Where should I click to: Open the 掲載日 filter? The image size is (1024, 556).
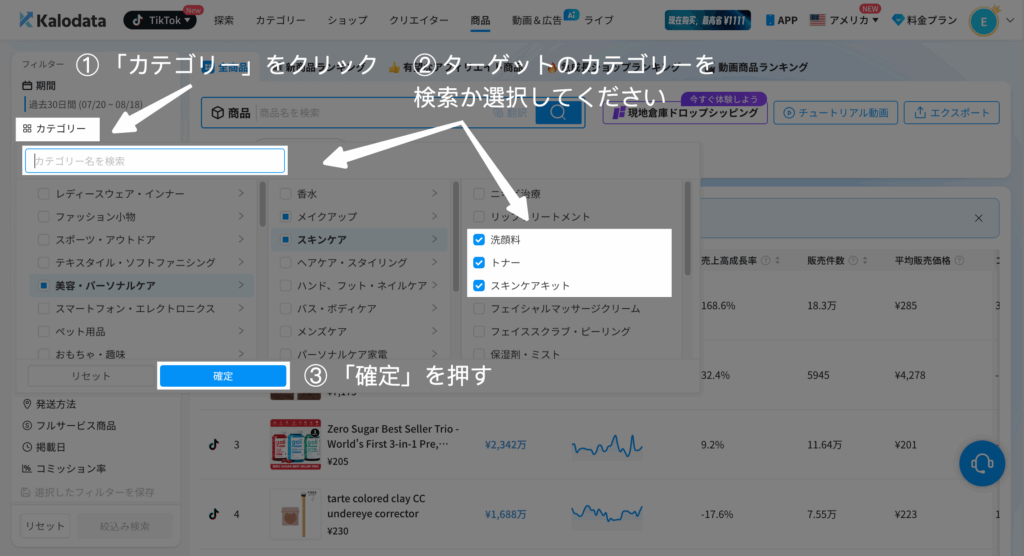point(44,448)
